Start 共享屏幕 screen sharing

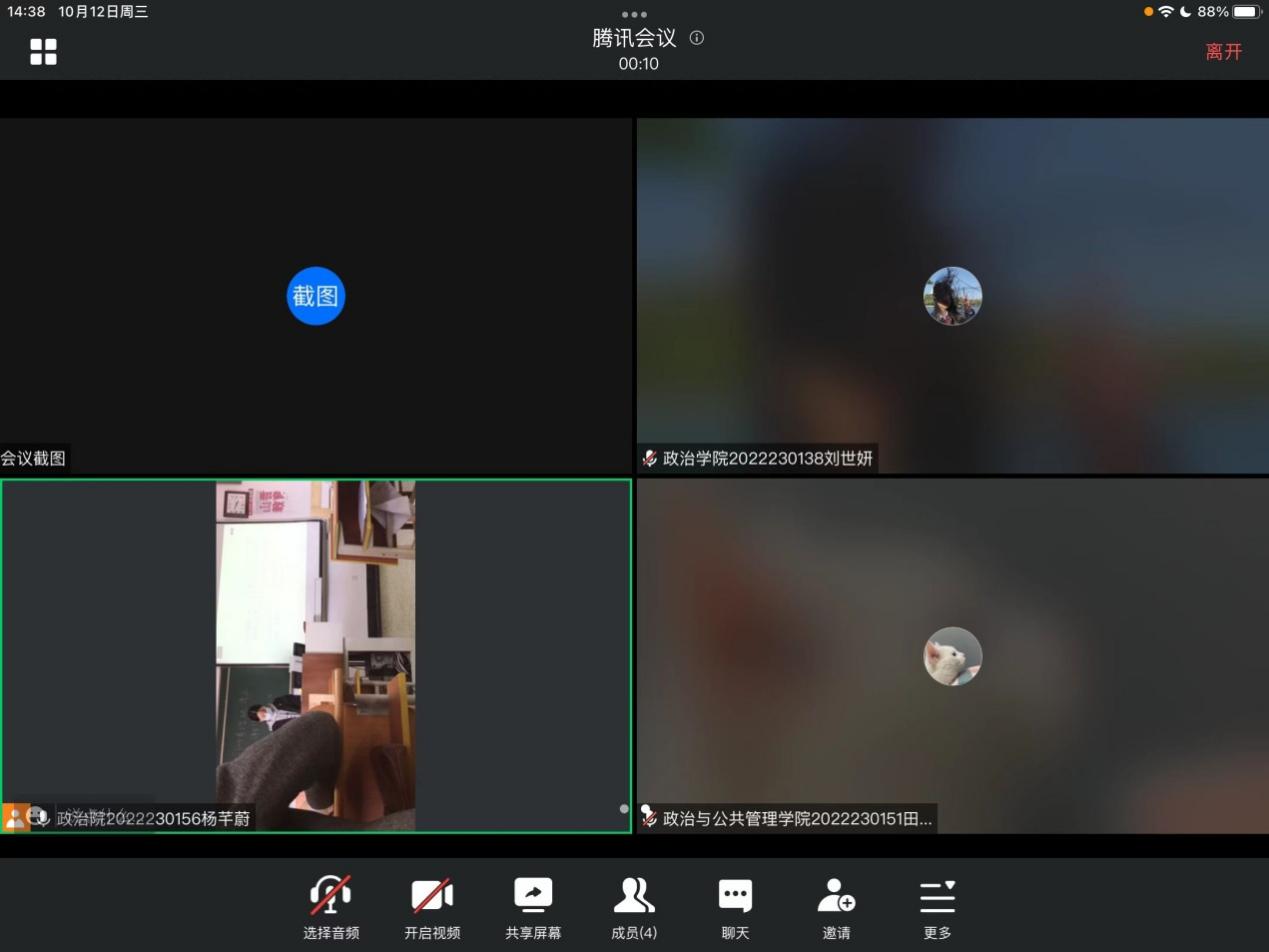(533, 907)
